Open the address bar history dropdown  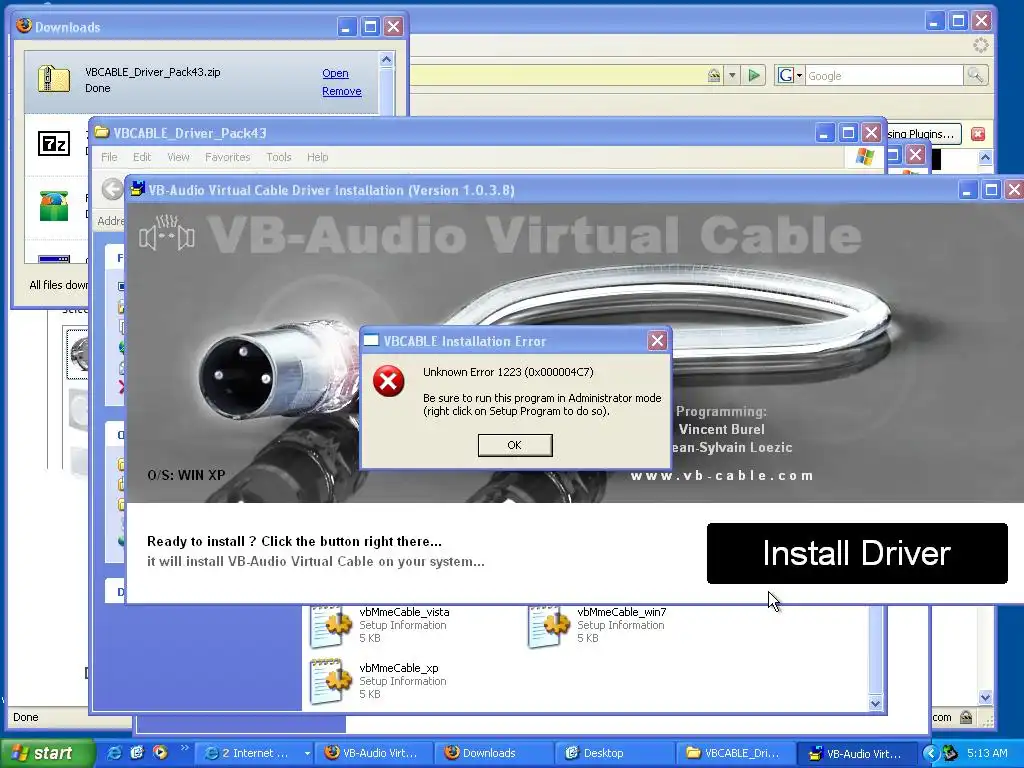[732, 76]
